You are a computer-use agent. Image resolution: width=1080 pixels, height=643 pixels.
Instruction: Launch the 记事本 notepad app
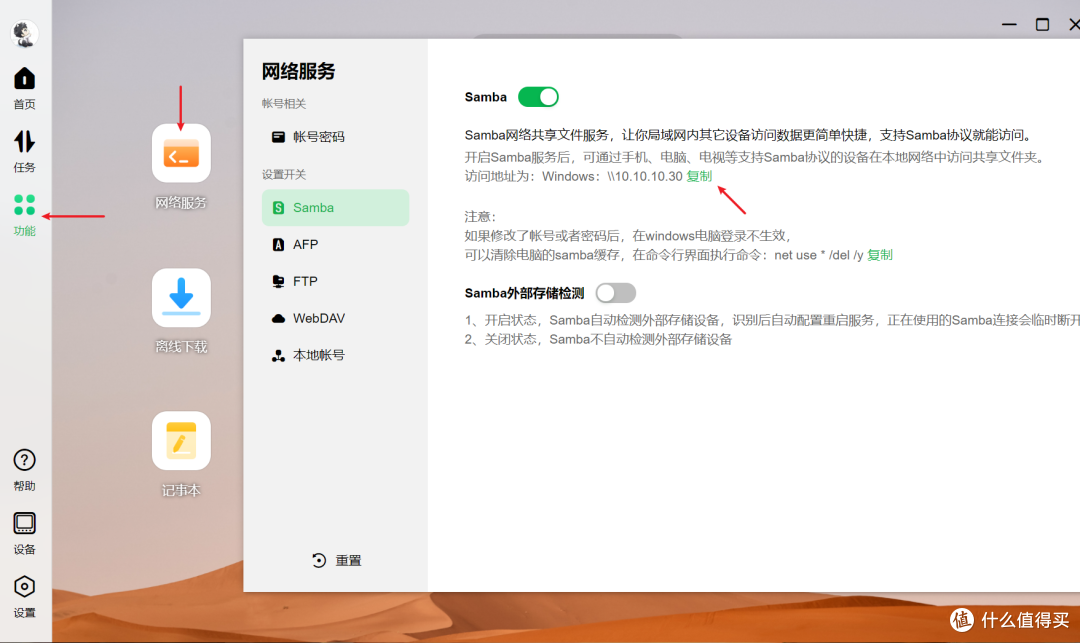(181, 441)
